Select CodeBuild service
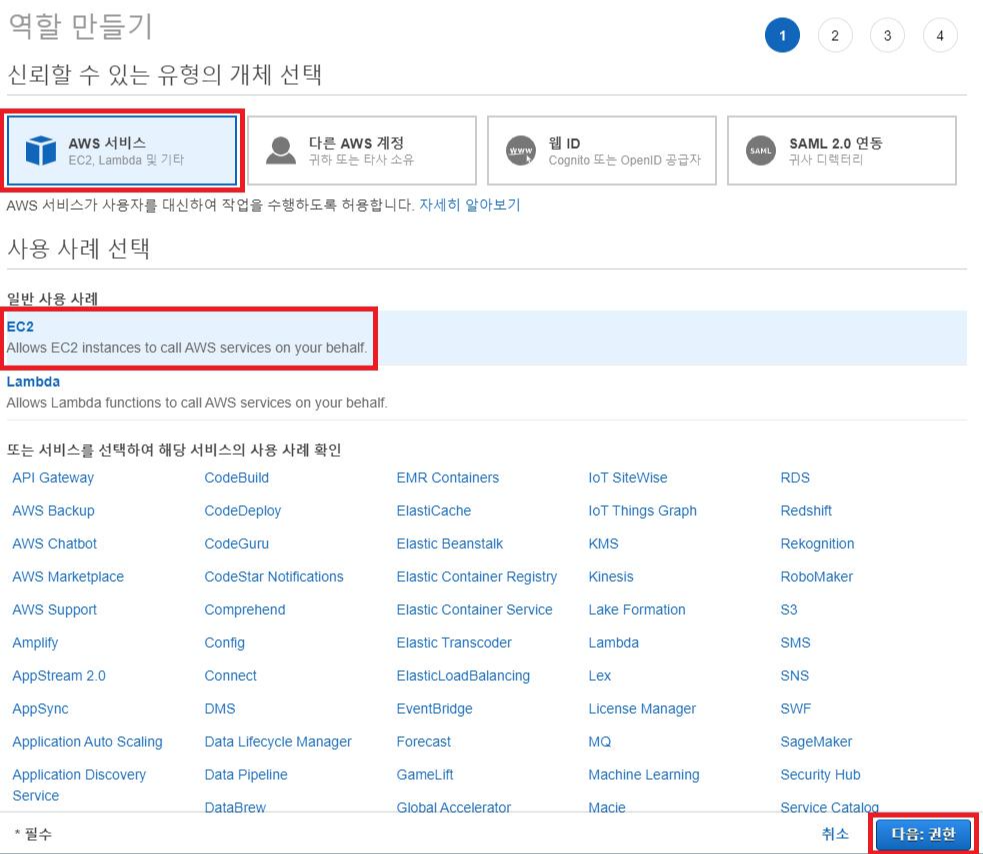 (236, 478)
